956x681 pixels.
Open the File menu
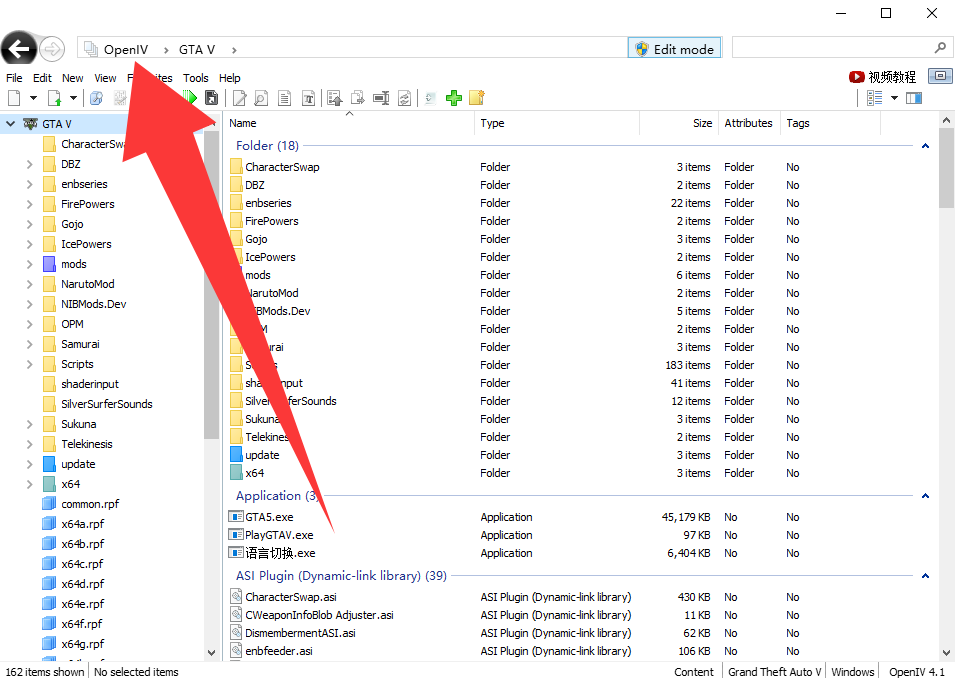(14, 78)
